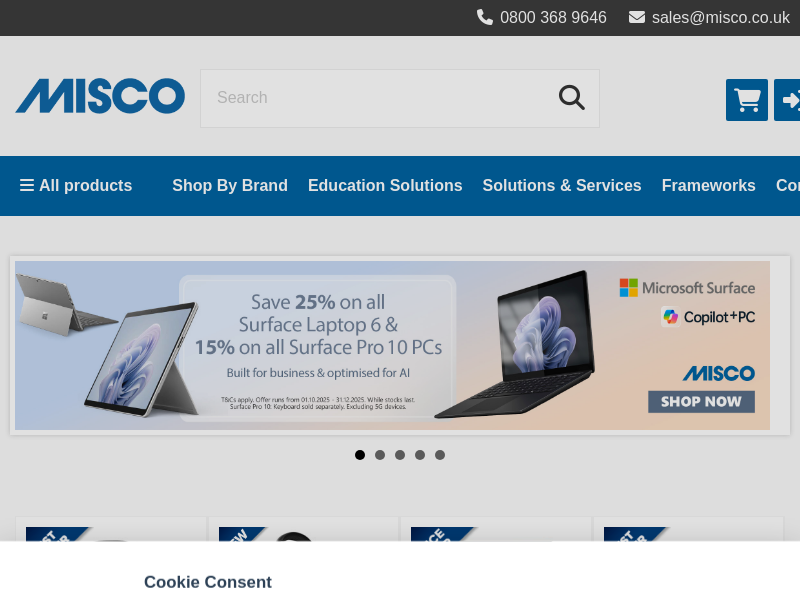Click the hamburger icon beside All products
The image size is (800, 600).
[27, 185]
